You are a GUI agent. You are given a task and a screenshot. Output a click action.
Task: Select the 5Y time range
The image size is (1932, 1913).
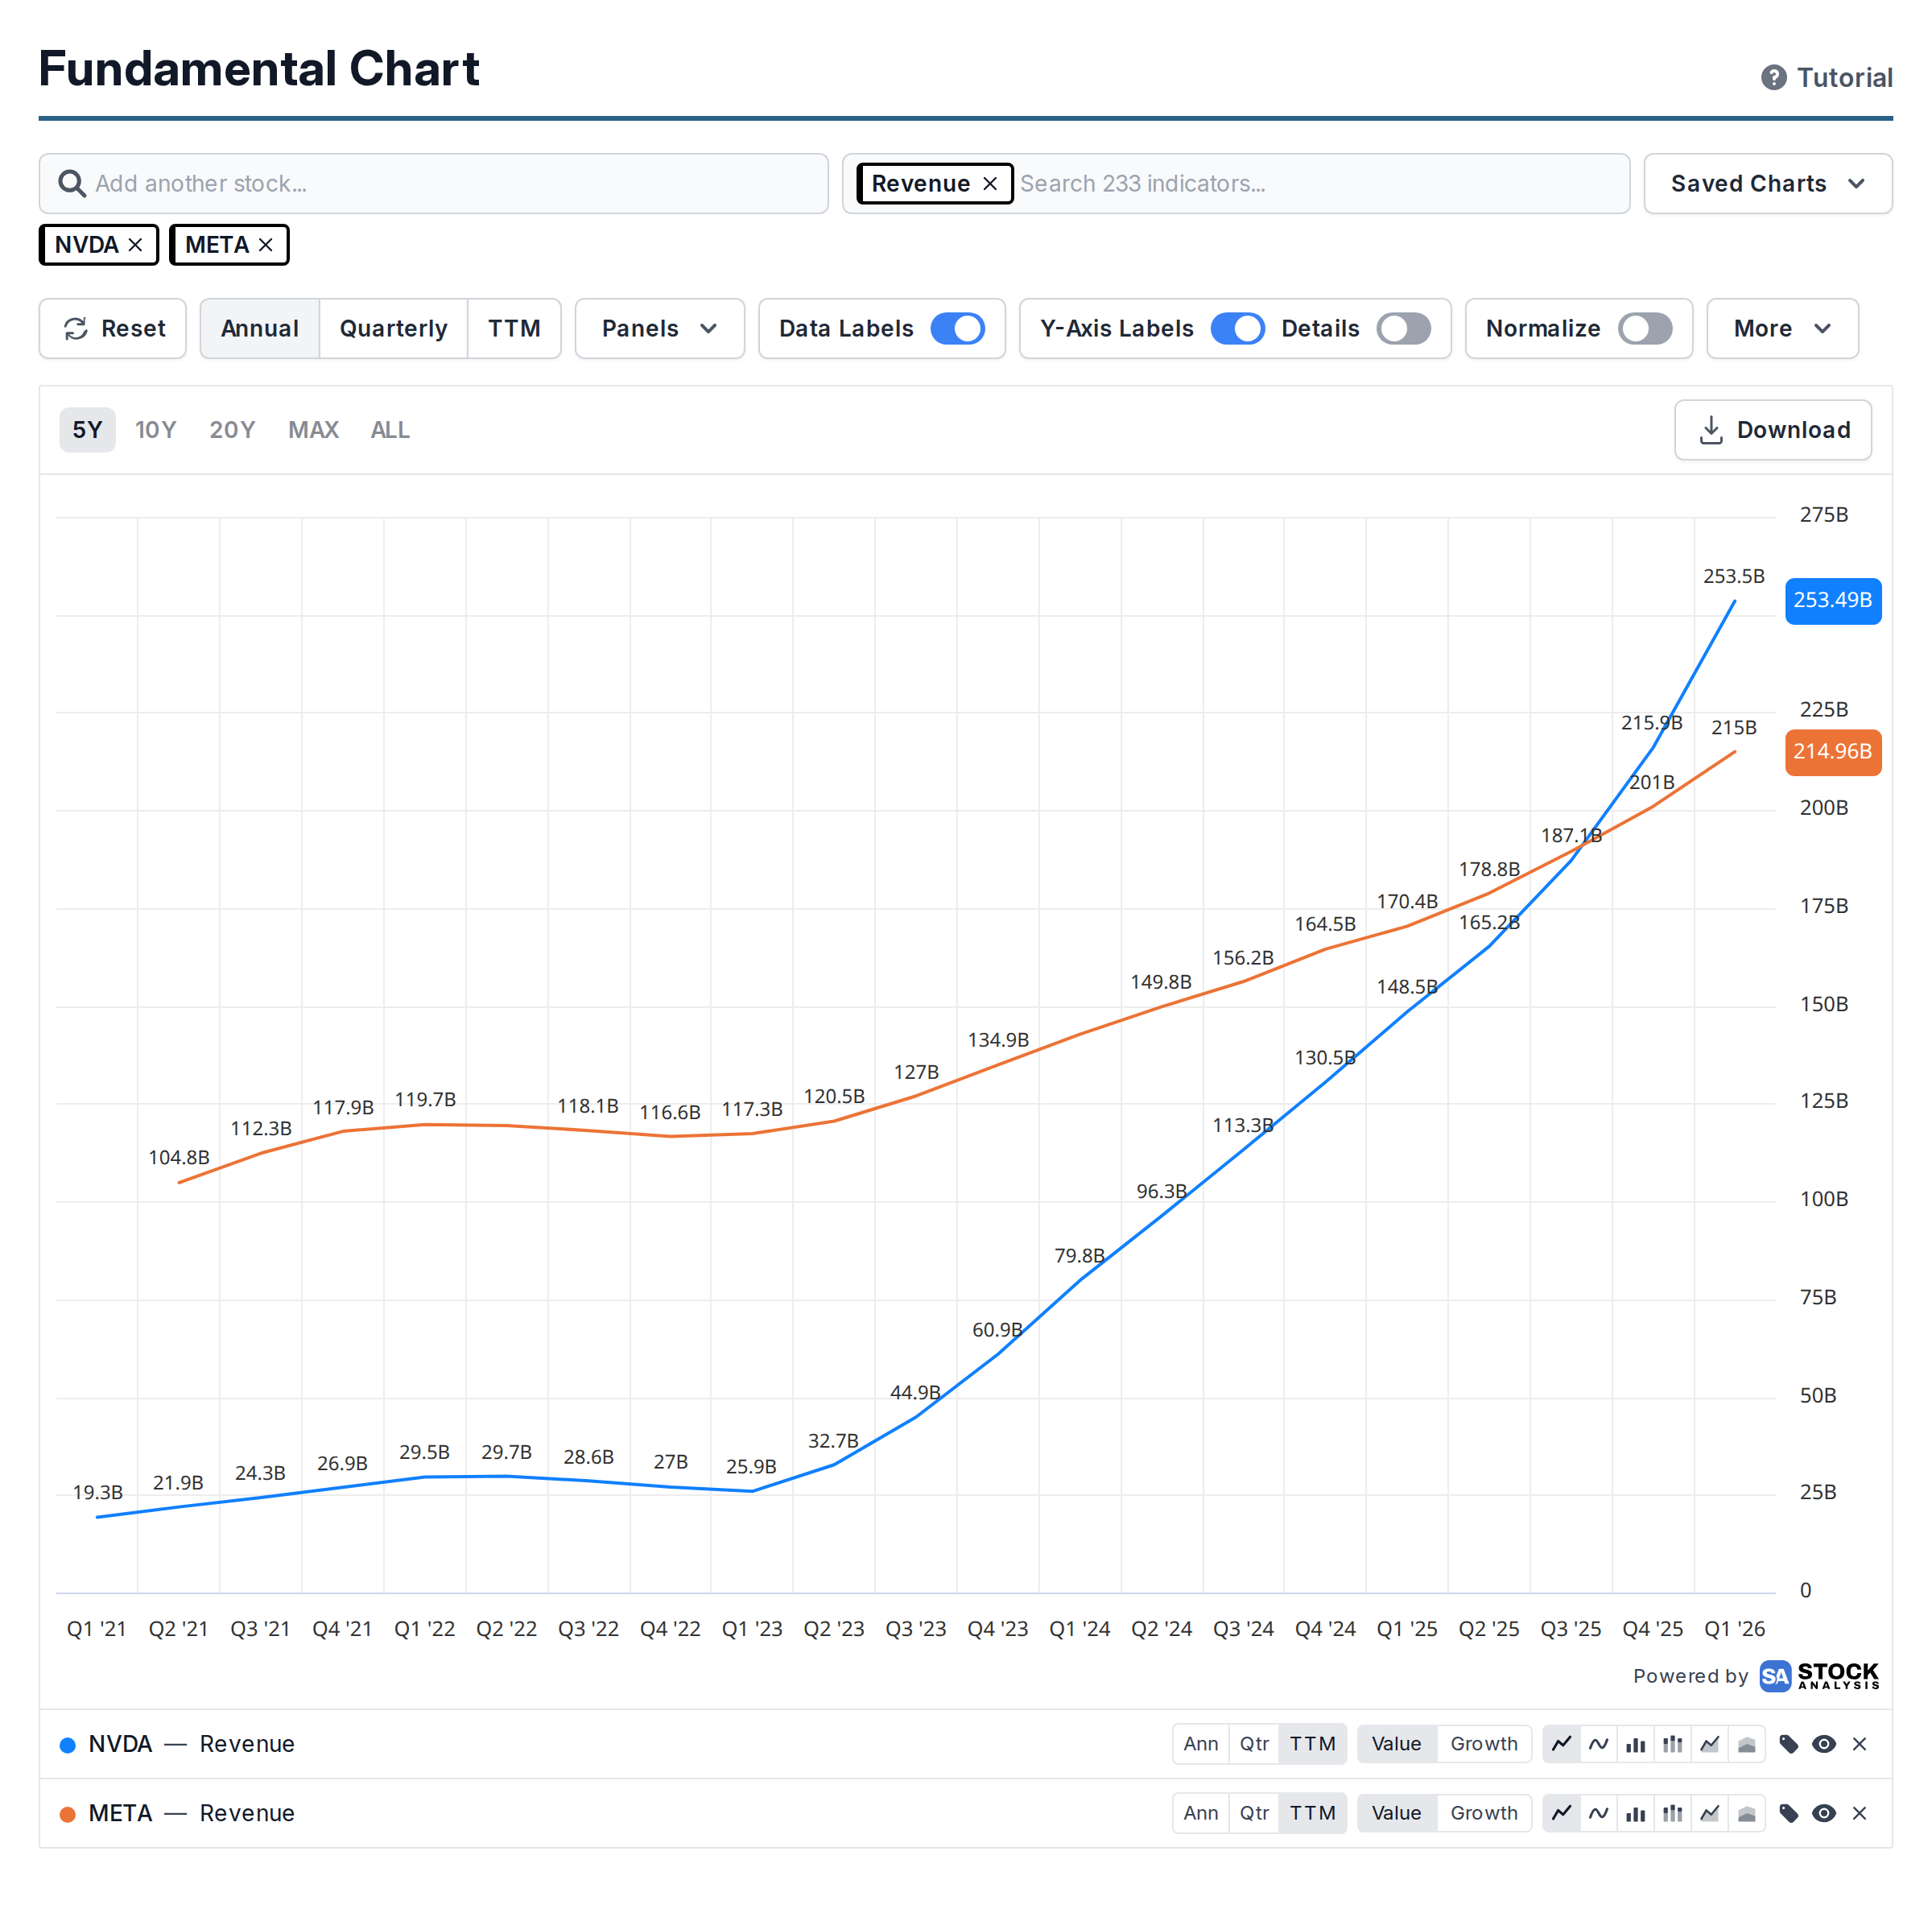[x=87, y=430]
